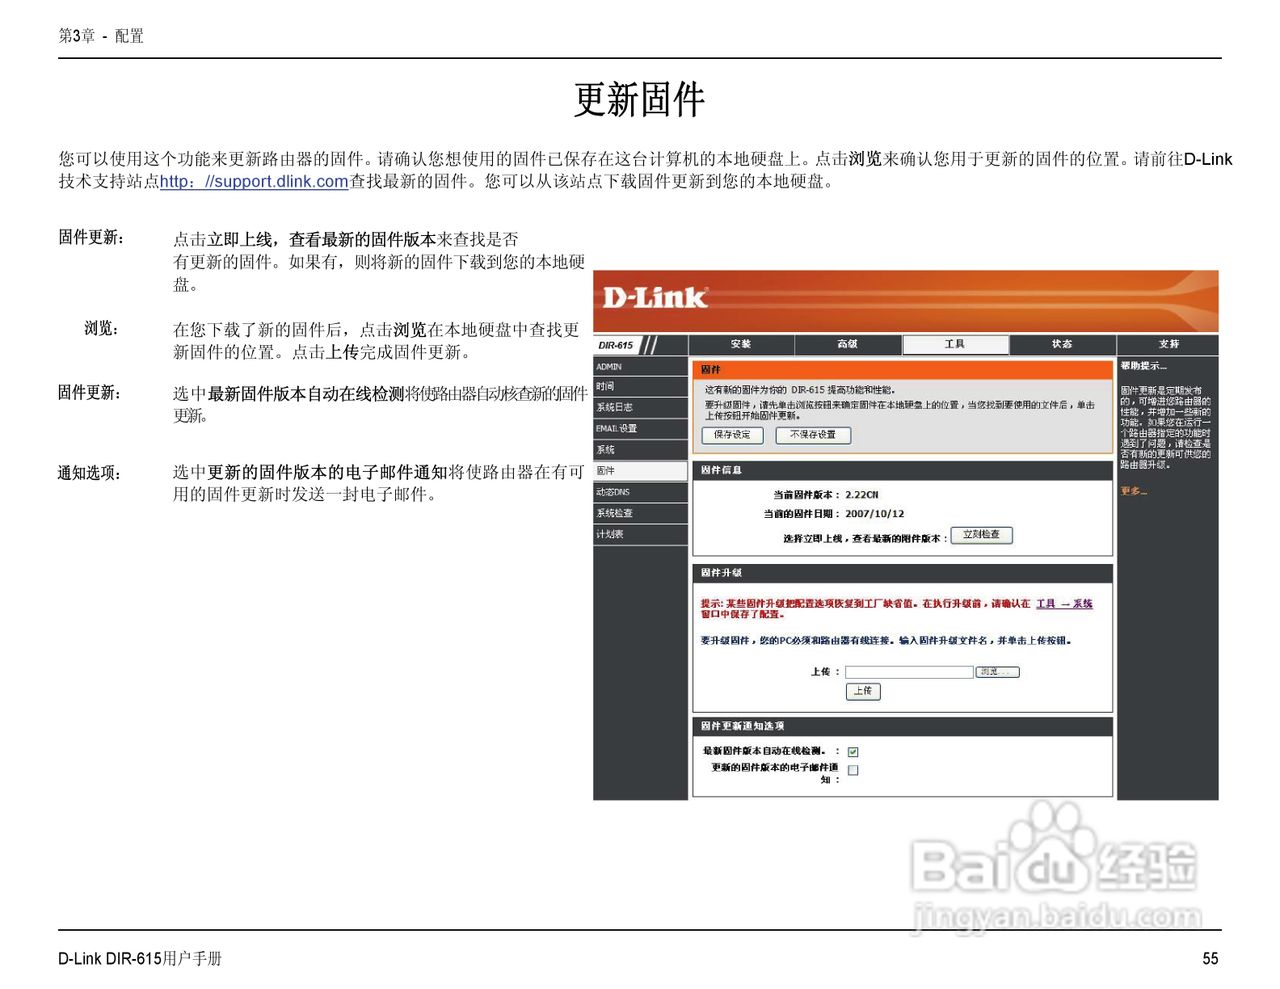
Task: Click the D-Link logo in the router banner
Action: tap(655, 297)
